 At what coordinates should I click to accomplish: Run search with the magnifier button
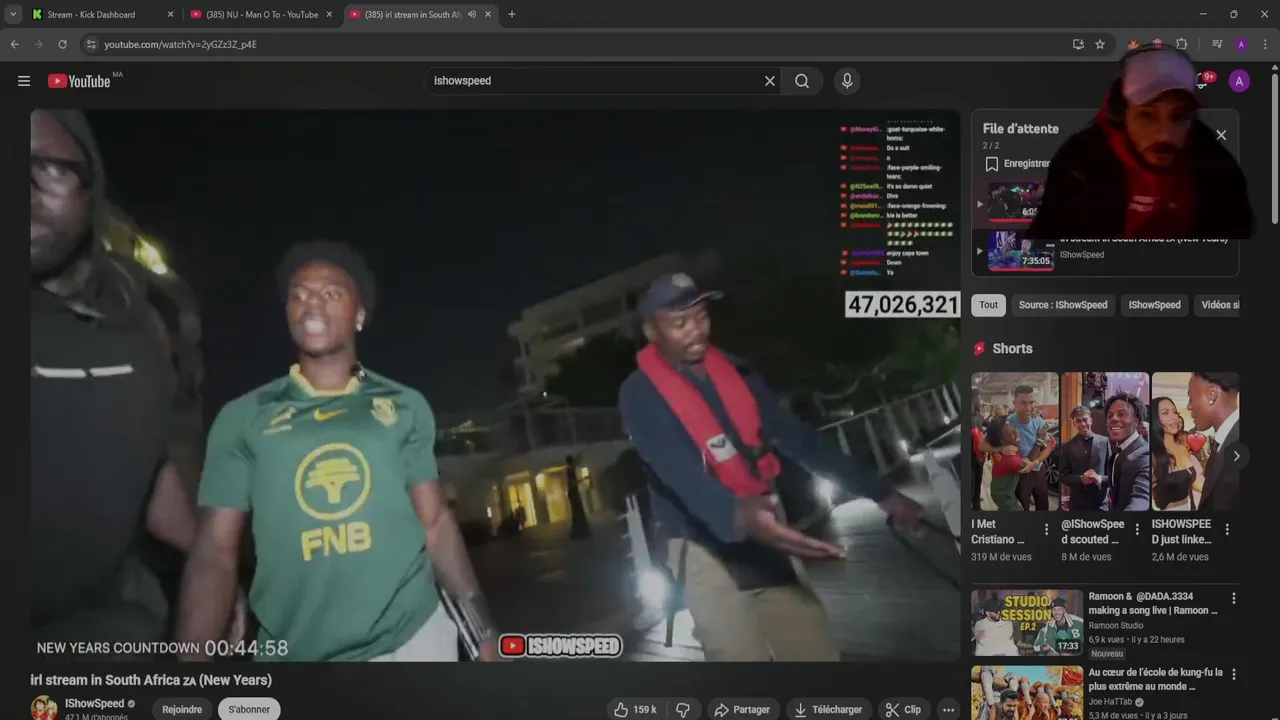coord(802,81)
